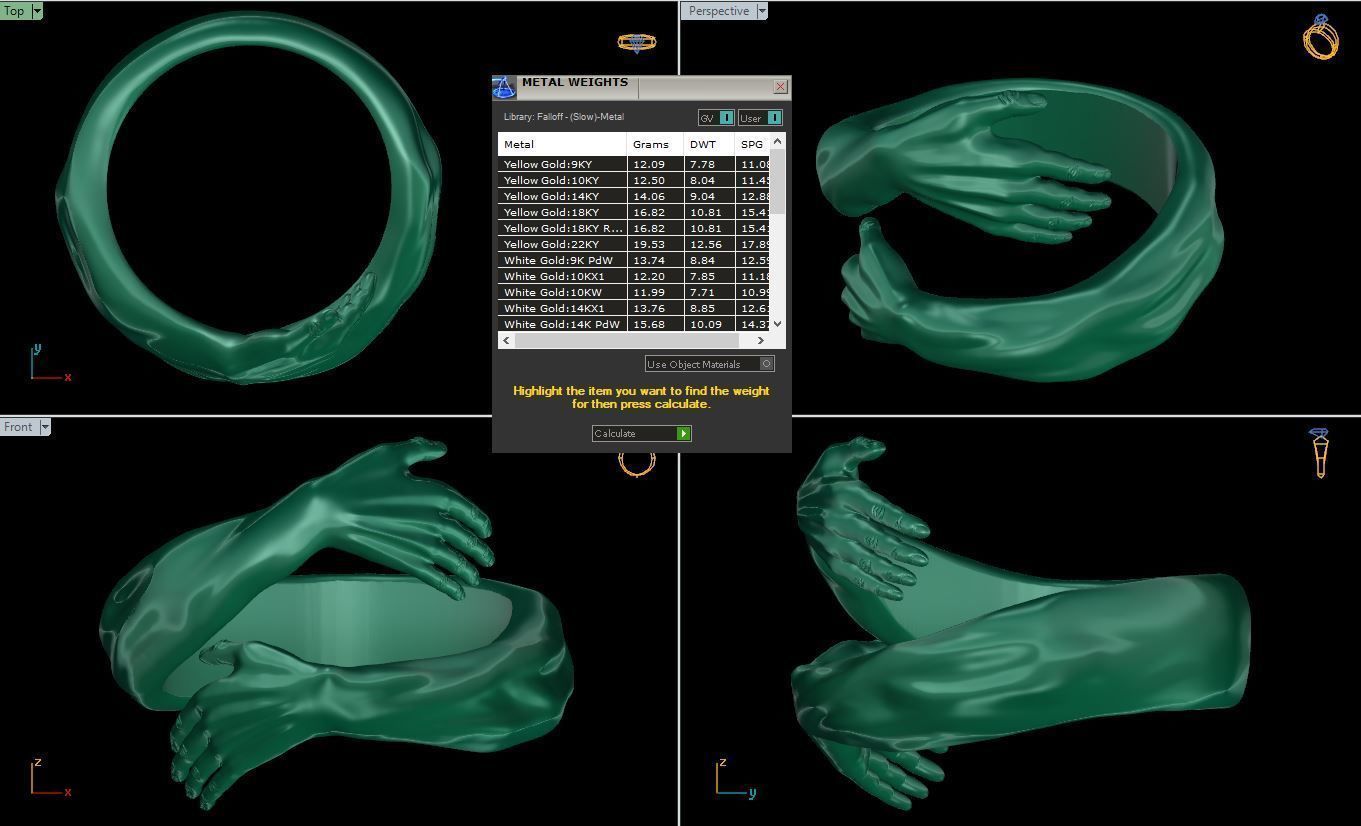Click the Library: Falloff - (Slow)-Metal label
This screenshot has height=826, width=1361.
[x=563, y=117]
